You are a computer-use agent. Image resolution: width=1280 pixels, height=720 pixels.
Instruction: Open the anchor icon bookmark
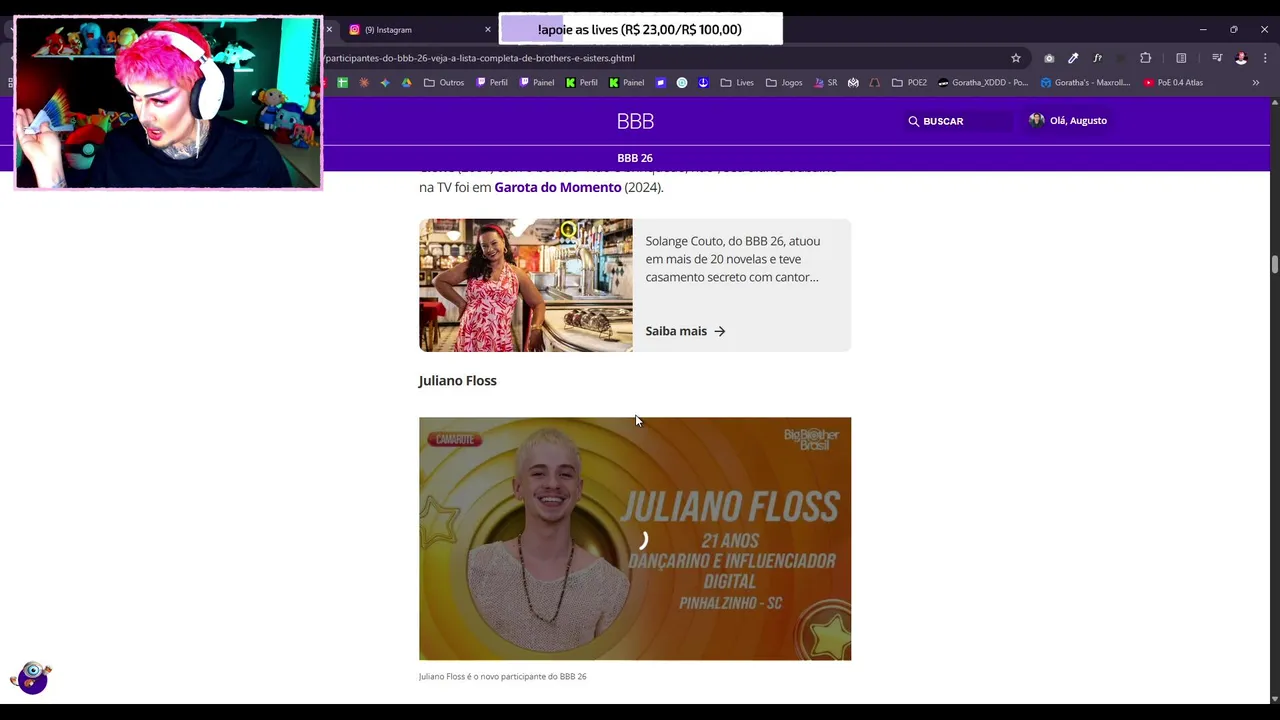coord(703,83)
